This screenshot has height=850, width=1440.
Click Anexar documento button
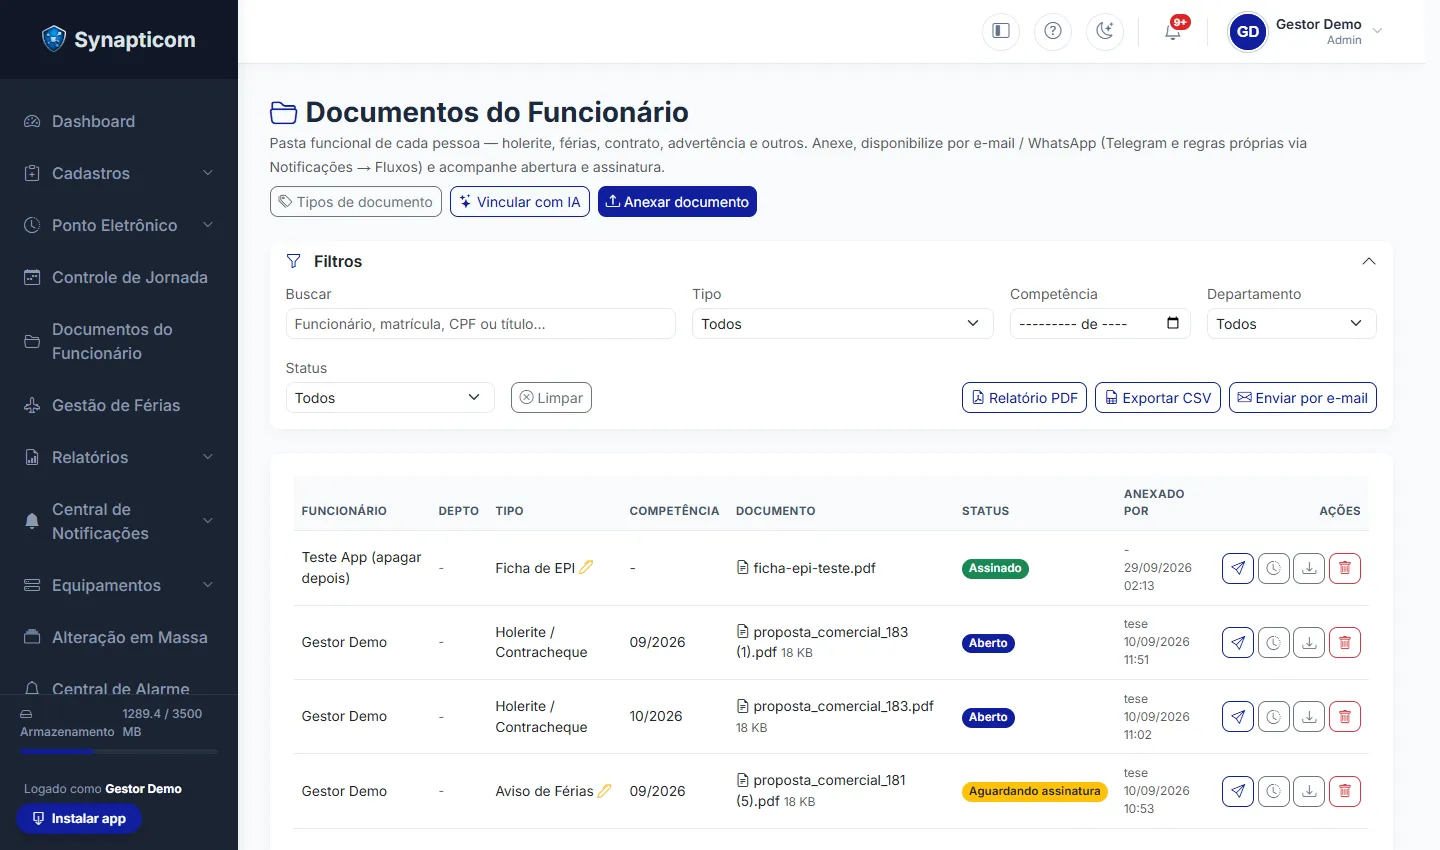(x=677, y=201)
